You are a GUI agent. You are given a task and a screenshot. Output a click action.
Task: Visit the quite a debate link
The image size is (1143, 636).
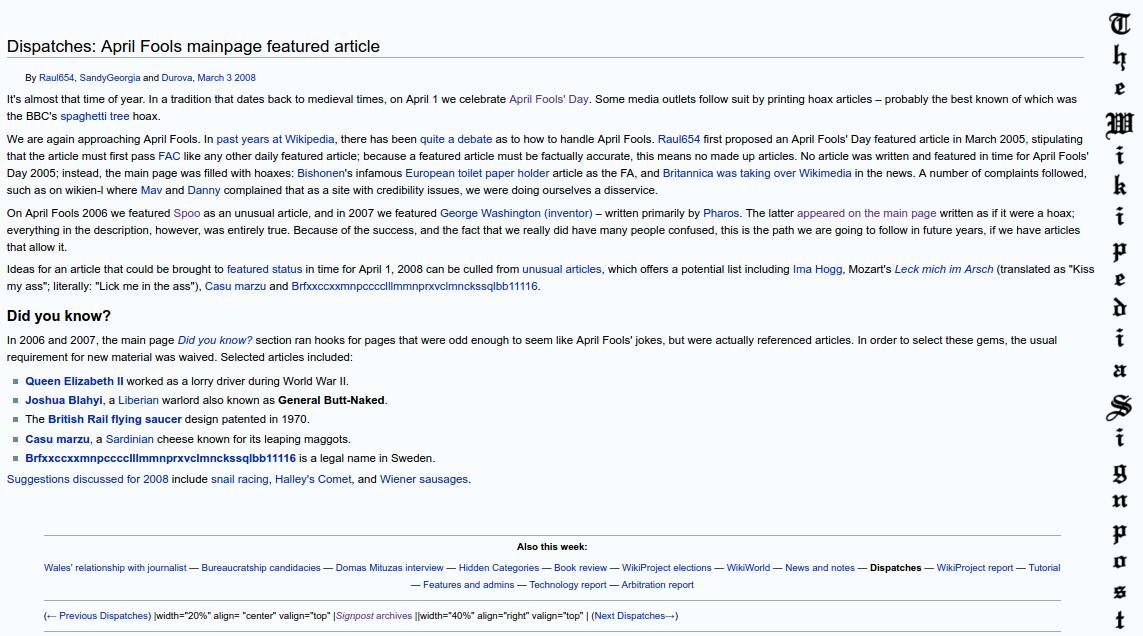pos(456,139)
